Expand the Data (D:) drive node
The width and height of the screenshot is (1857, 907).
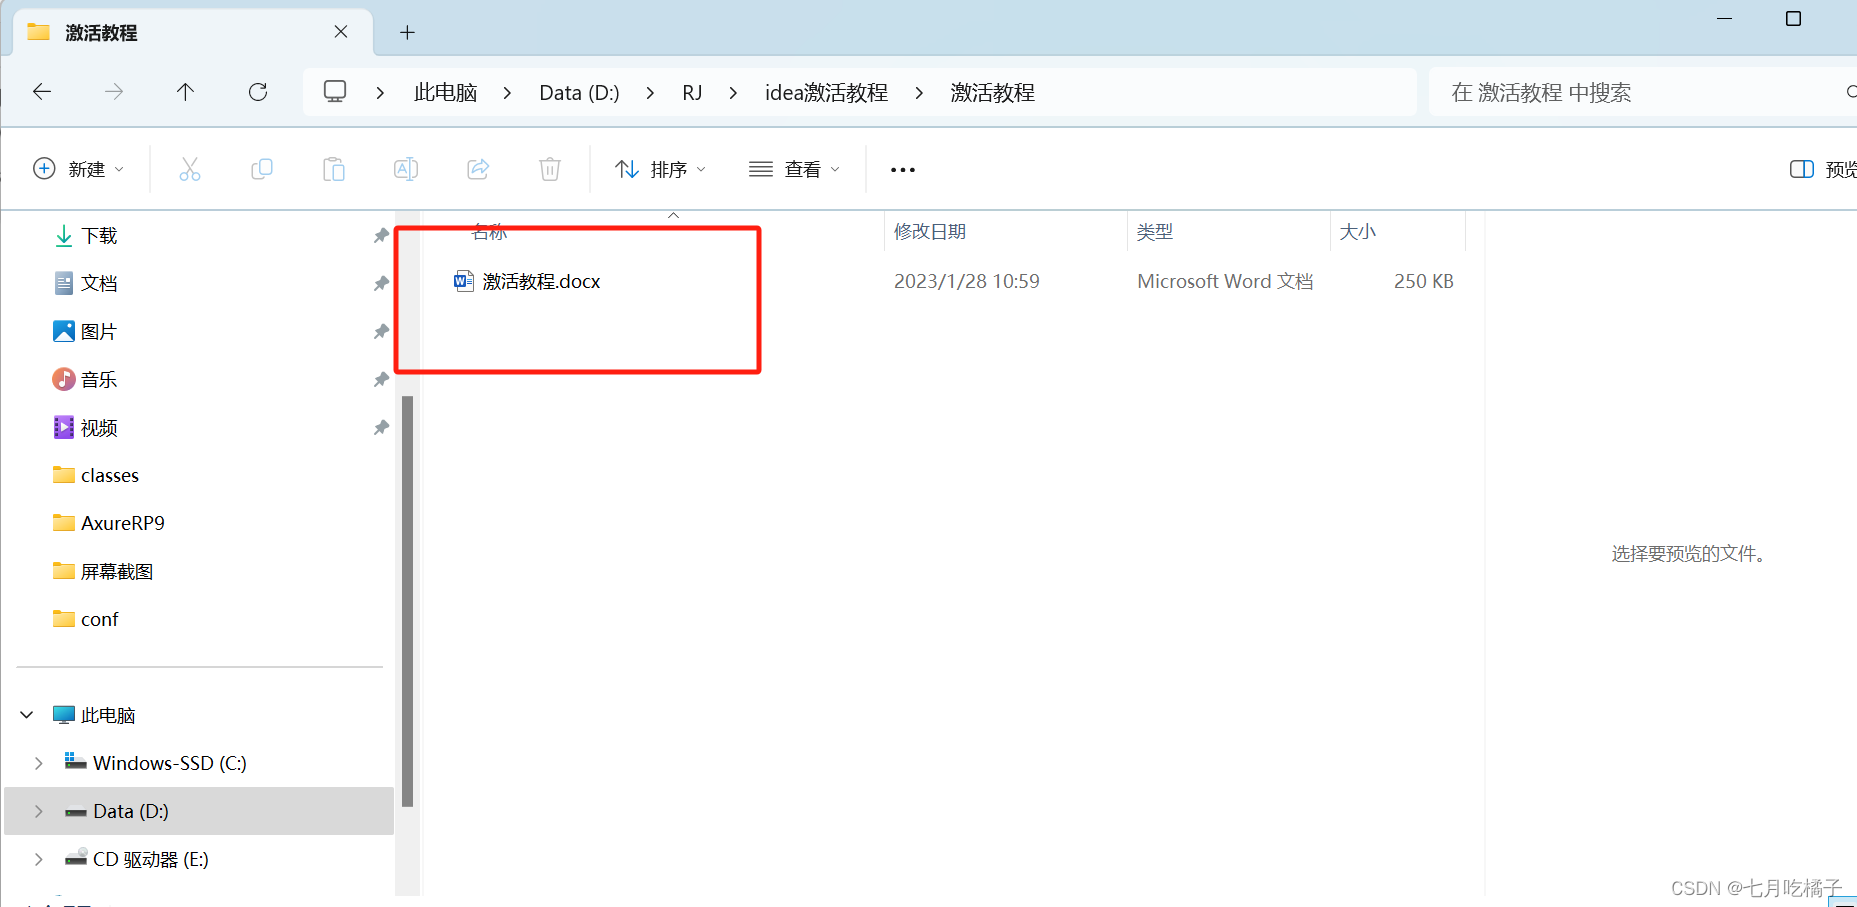point(39,811)
